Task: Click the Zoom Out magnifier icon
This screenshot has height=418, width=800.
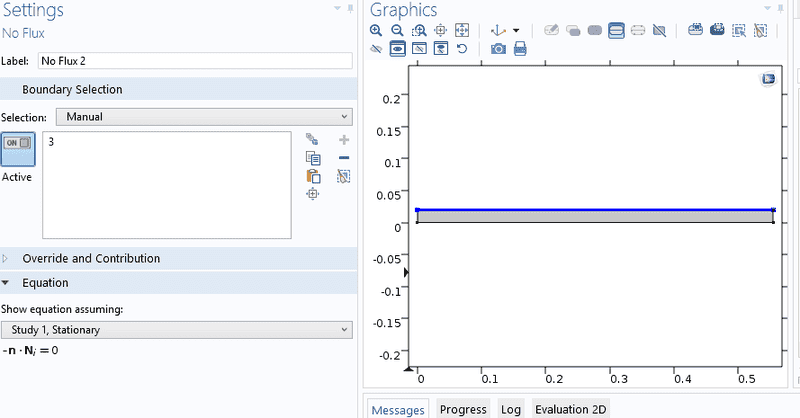Action: coord(397,31)
